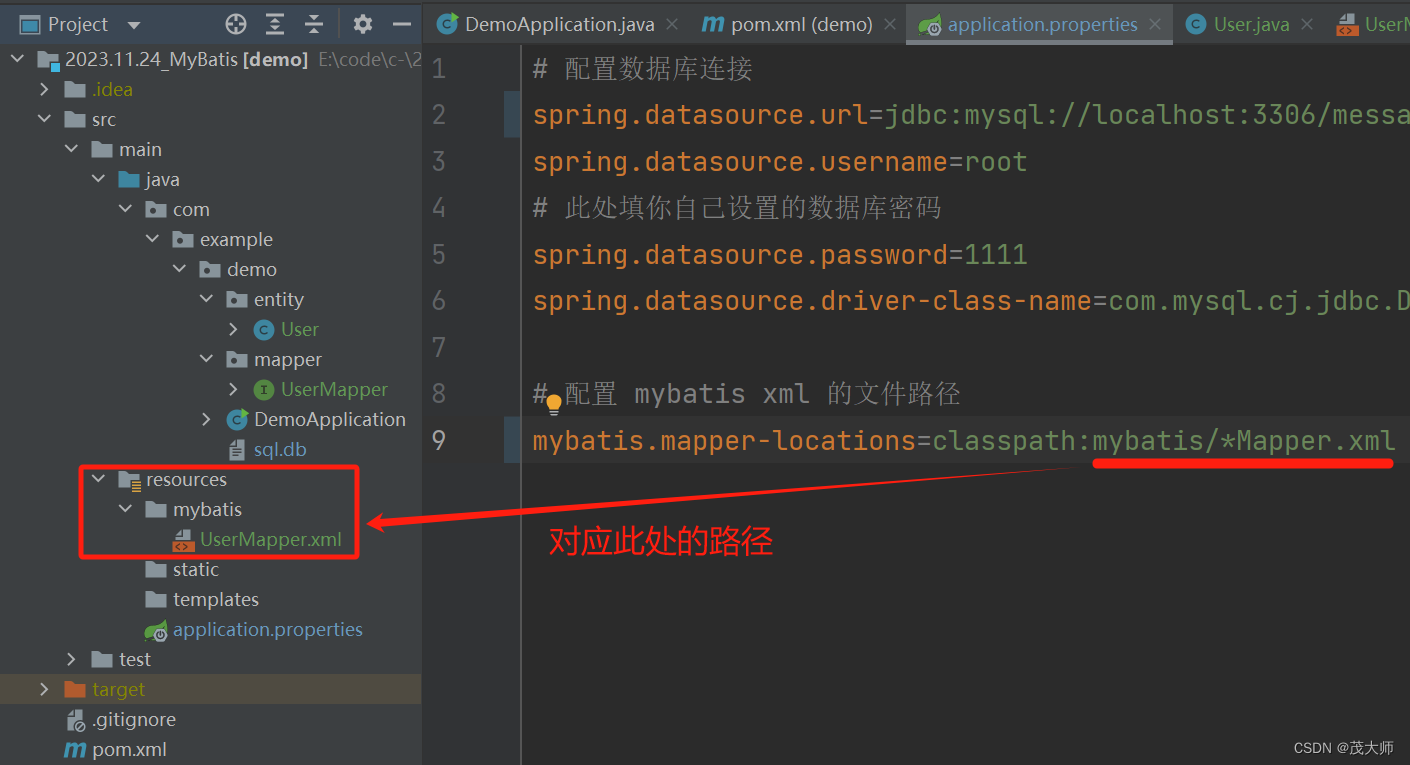The image size is (1410, 765).
Task: Click the class icon beside DemoApplication
Action: click(237, 419)
